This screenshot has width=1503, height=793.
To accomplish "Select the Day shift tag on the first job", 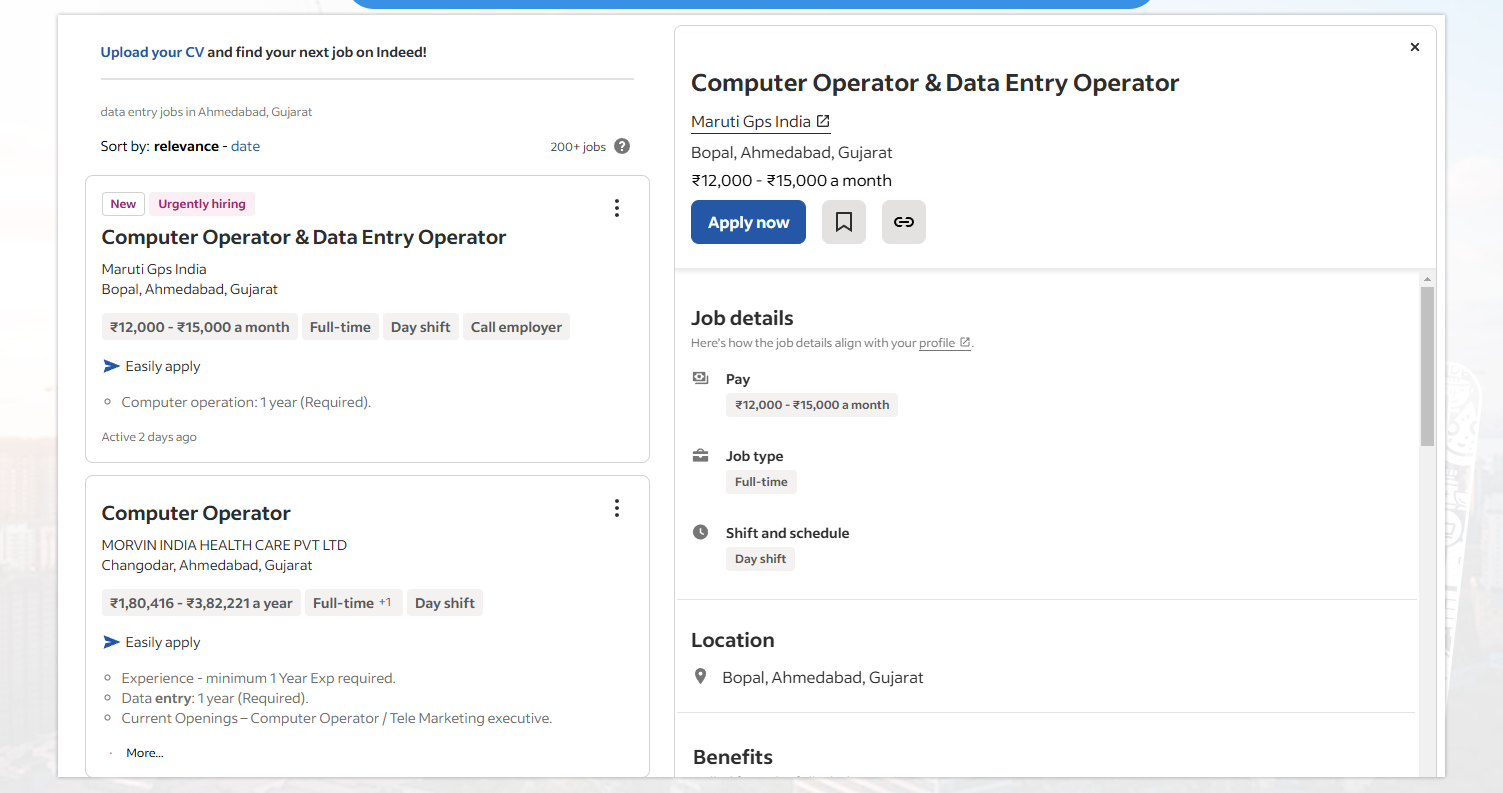I will tap(420, 326).
